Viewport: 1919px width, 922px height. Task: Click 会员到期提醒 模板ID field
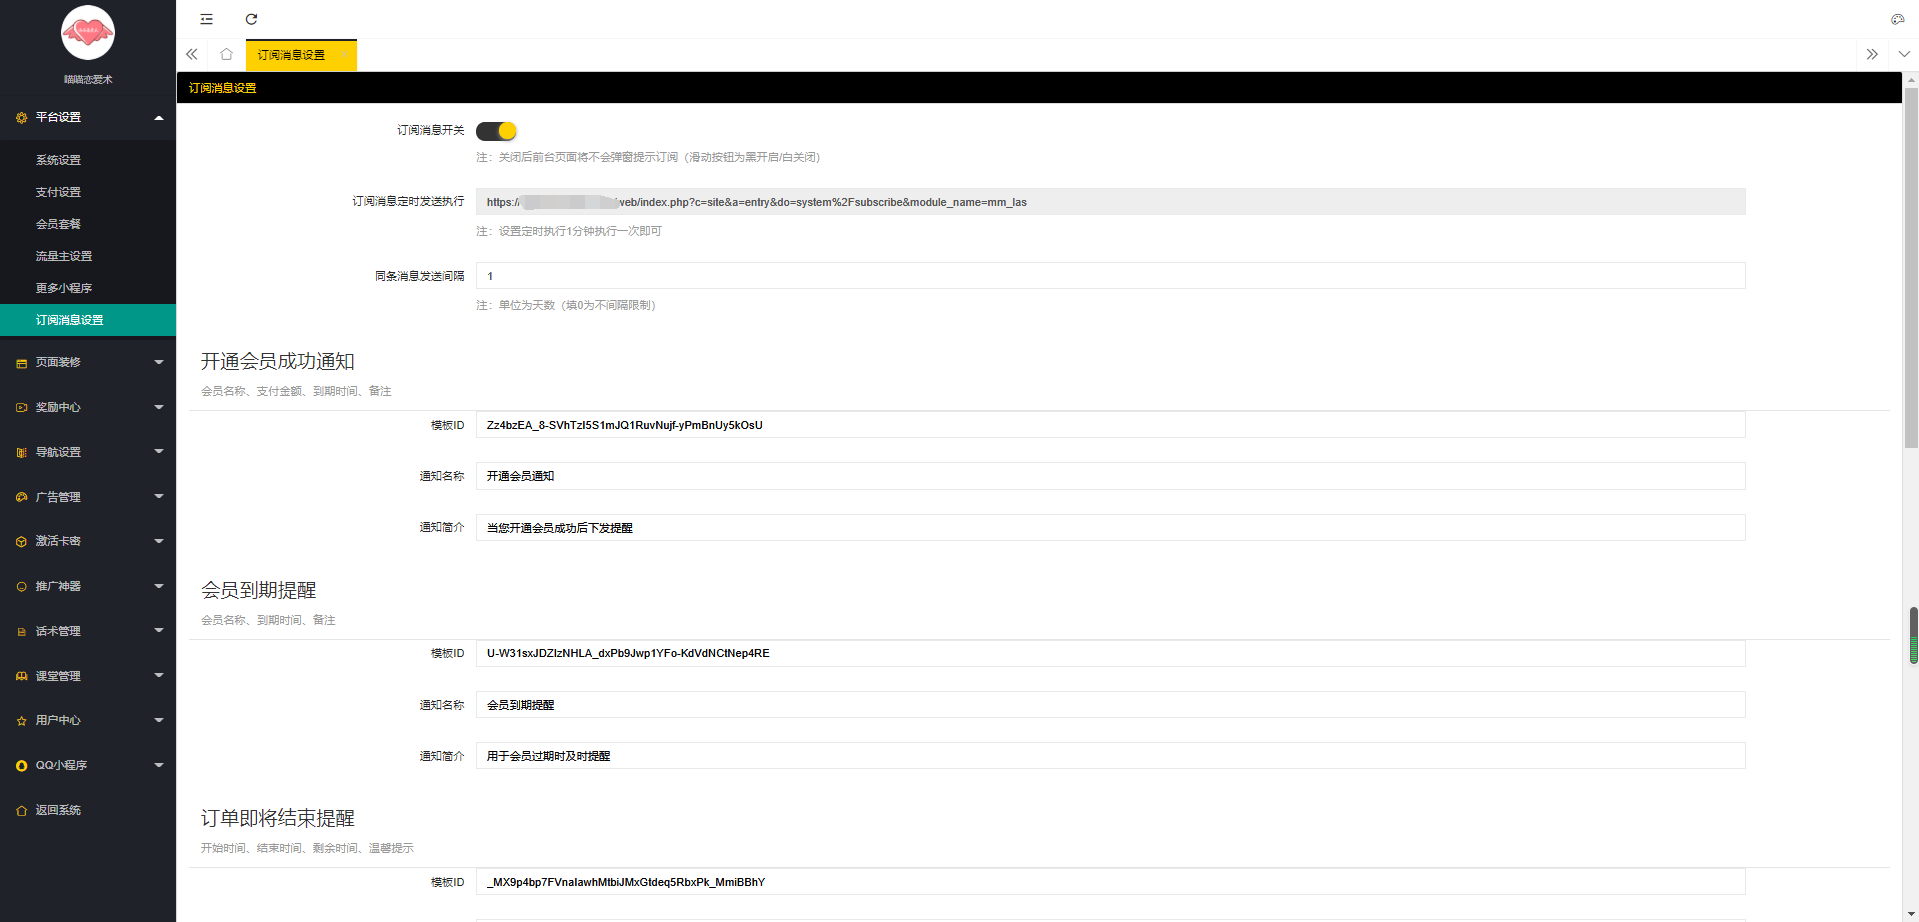(x=1110, y=653)
